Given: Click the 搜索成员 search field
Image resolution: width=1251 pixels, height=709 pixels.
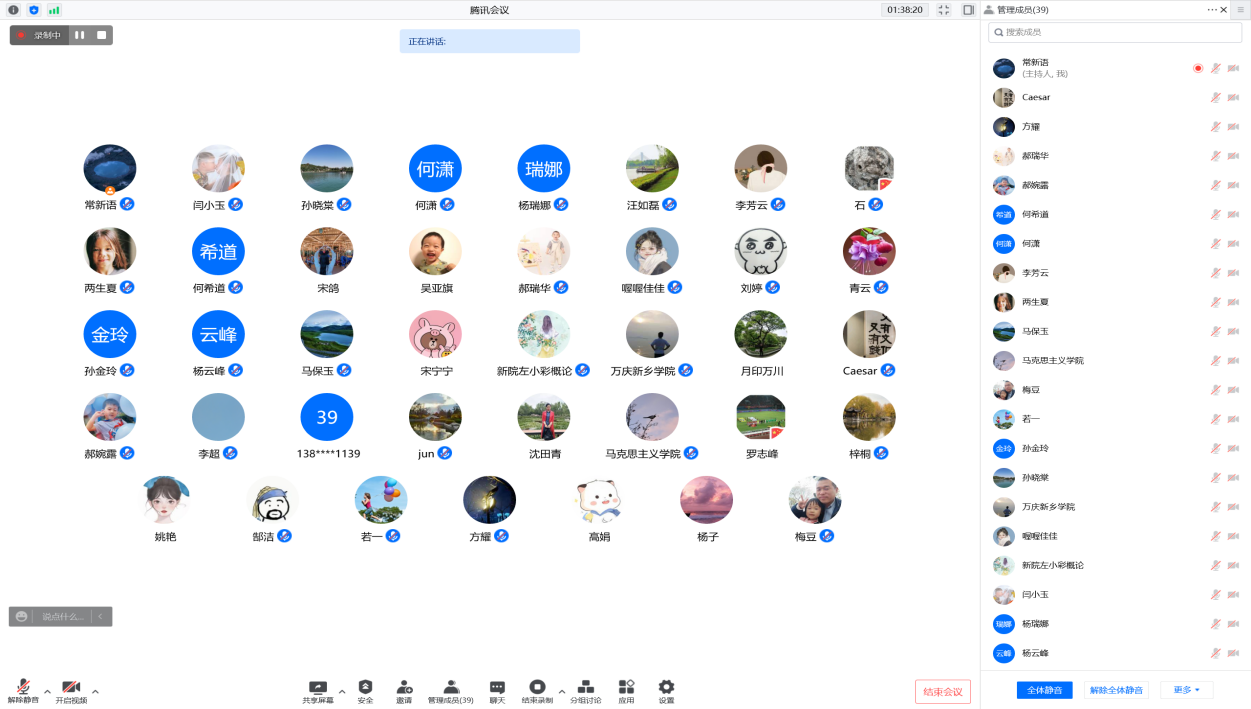Looking at the screenshot, I should point(1114,33).
